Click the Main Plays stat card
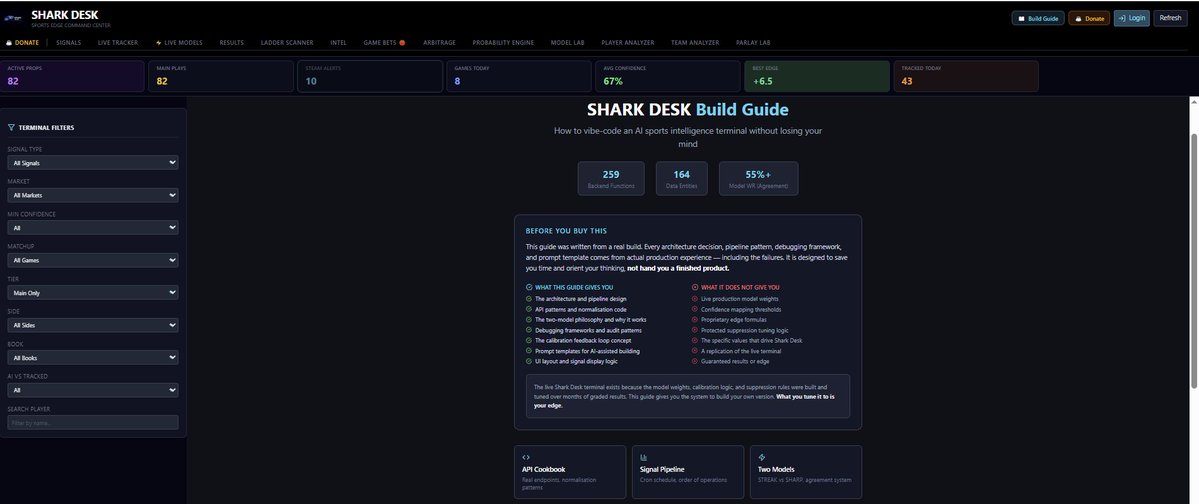The height and width of the screenshot is (504, 1199). tap(221, 76)
